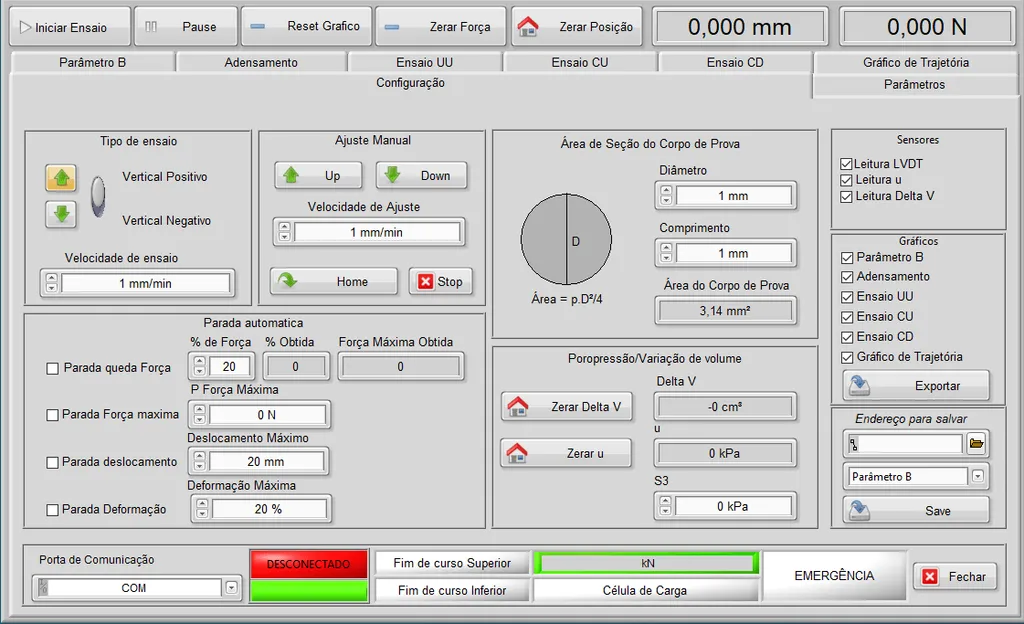Screen dimensions: 1024x624
Task: Click the Zerar Delta V house icon
Action: click(x=518, y=407)
